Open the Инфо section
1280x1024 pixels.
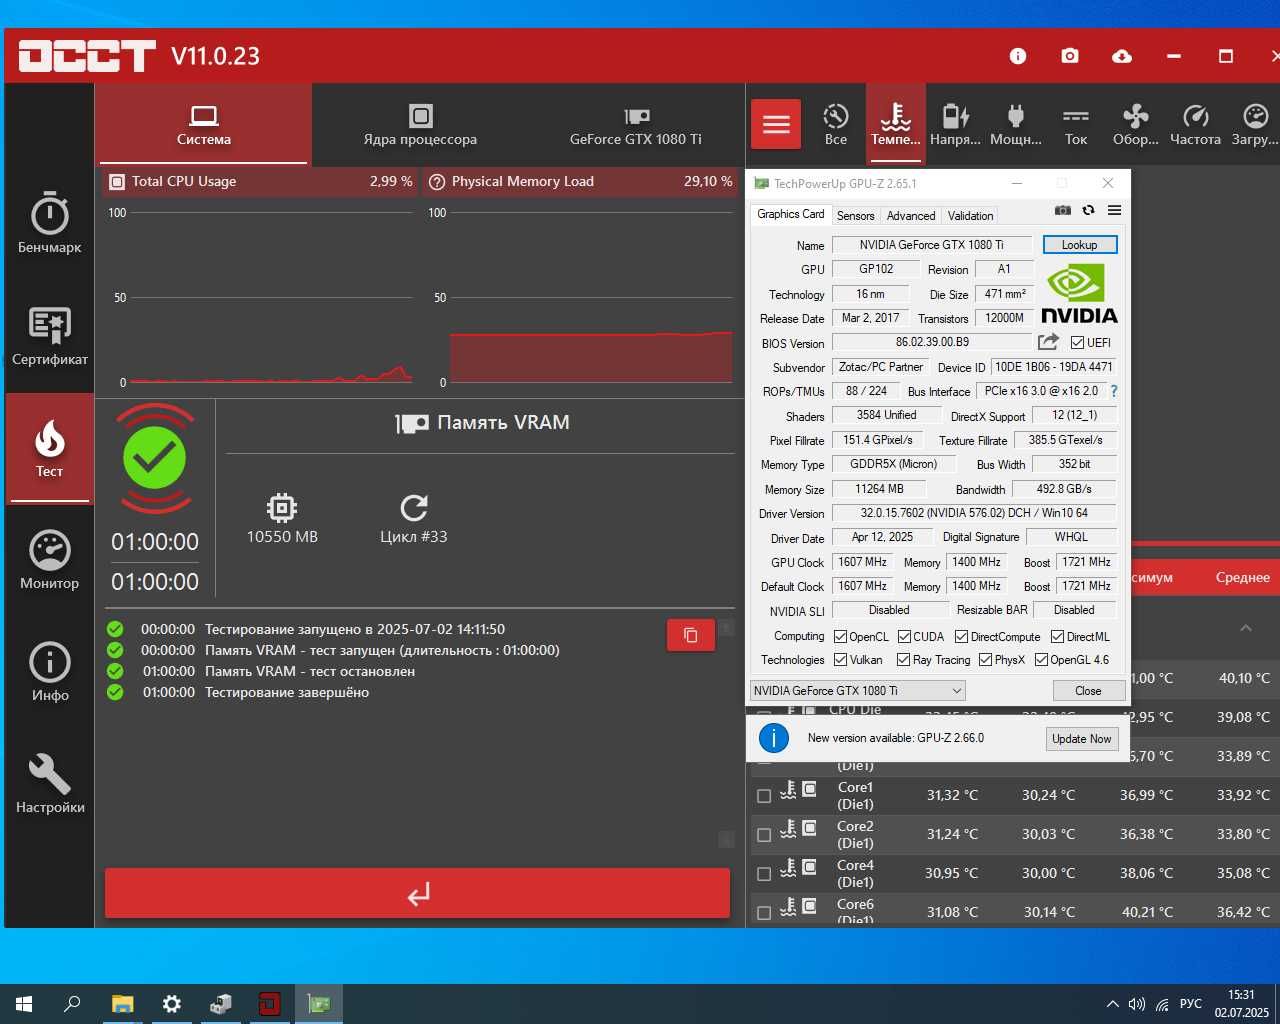coord(50,672)
